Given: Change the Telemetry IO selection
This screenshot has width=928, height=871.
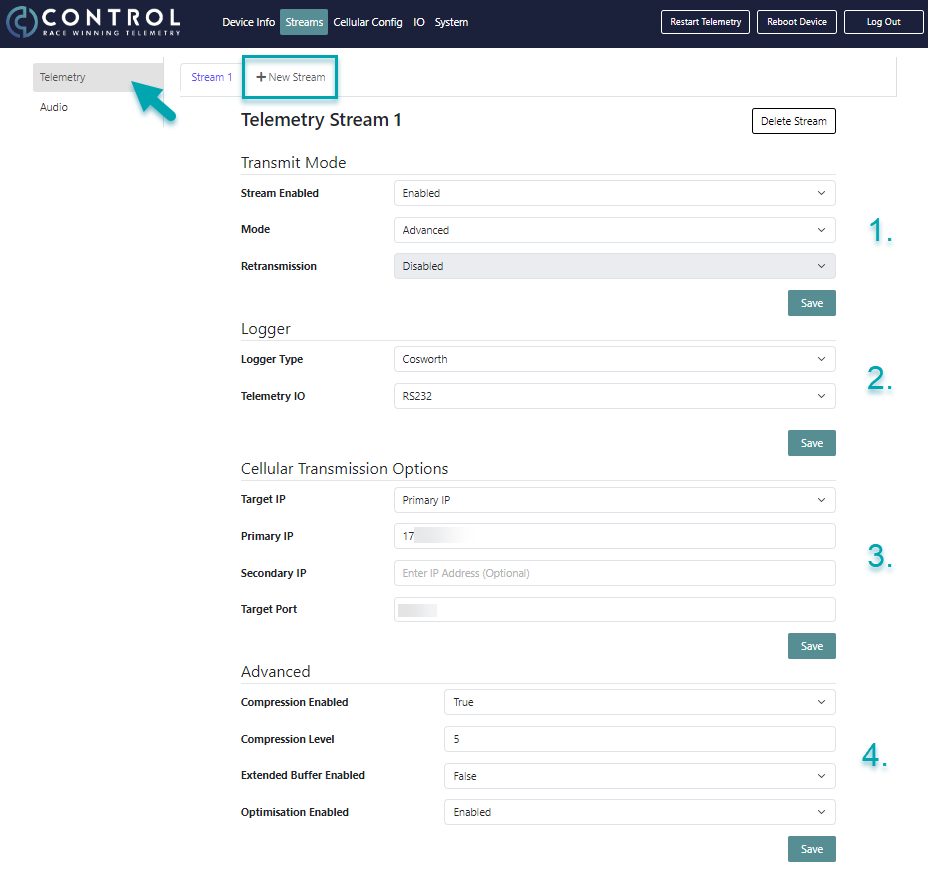Looking at the screenshot, I should click(614, 396).
